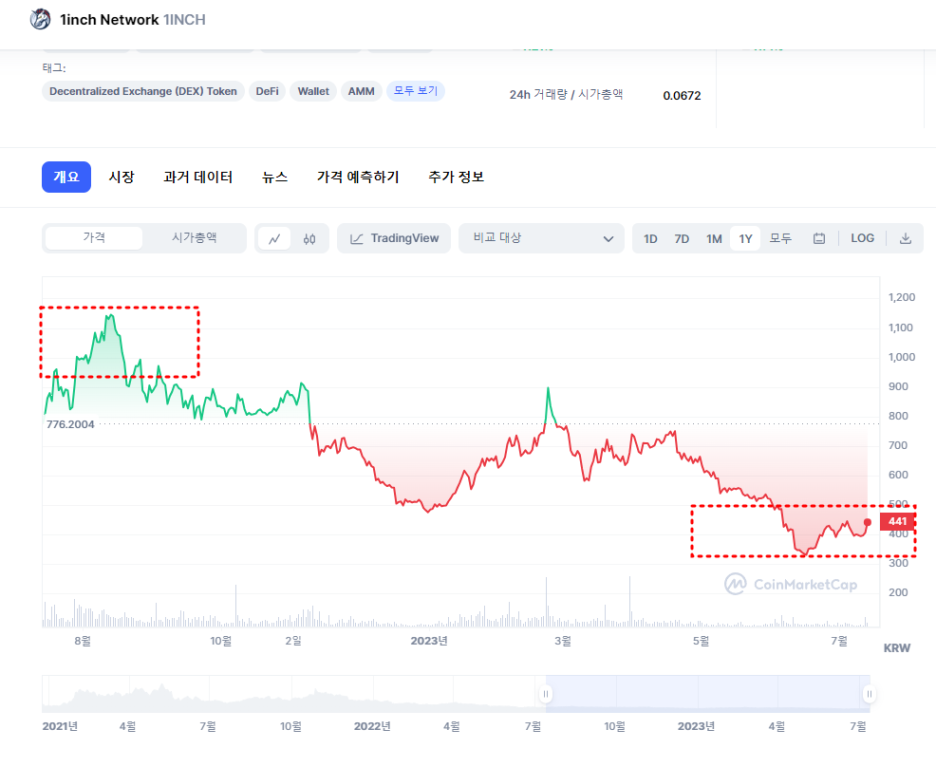Screen dimensions: 936x767
Task: Click the red endpoint dot on price line
Action: tap(867, 522)
